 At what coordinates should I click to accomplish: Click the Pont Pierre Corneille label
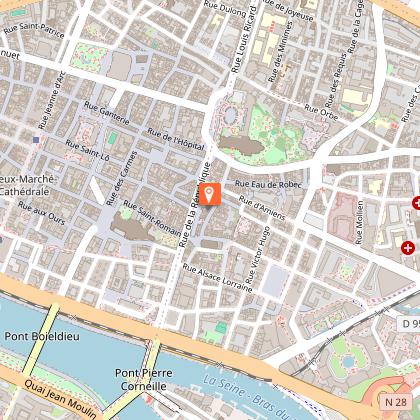(144, 379)
